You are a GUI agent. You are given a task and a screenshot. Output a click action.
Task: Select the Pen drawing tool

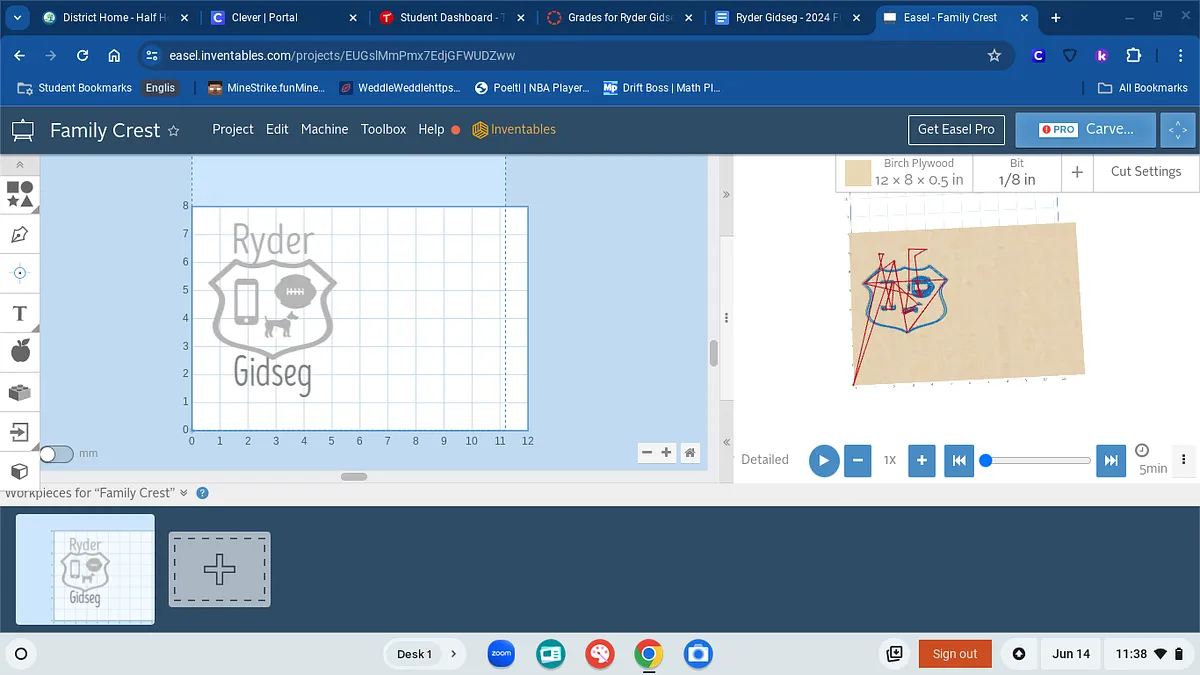pyautogui.click(x=19, y=234)
